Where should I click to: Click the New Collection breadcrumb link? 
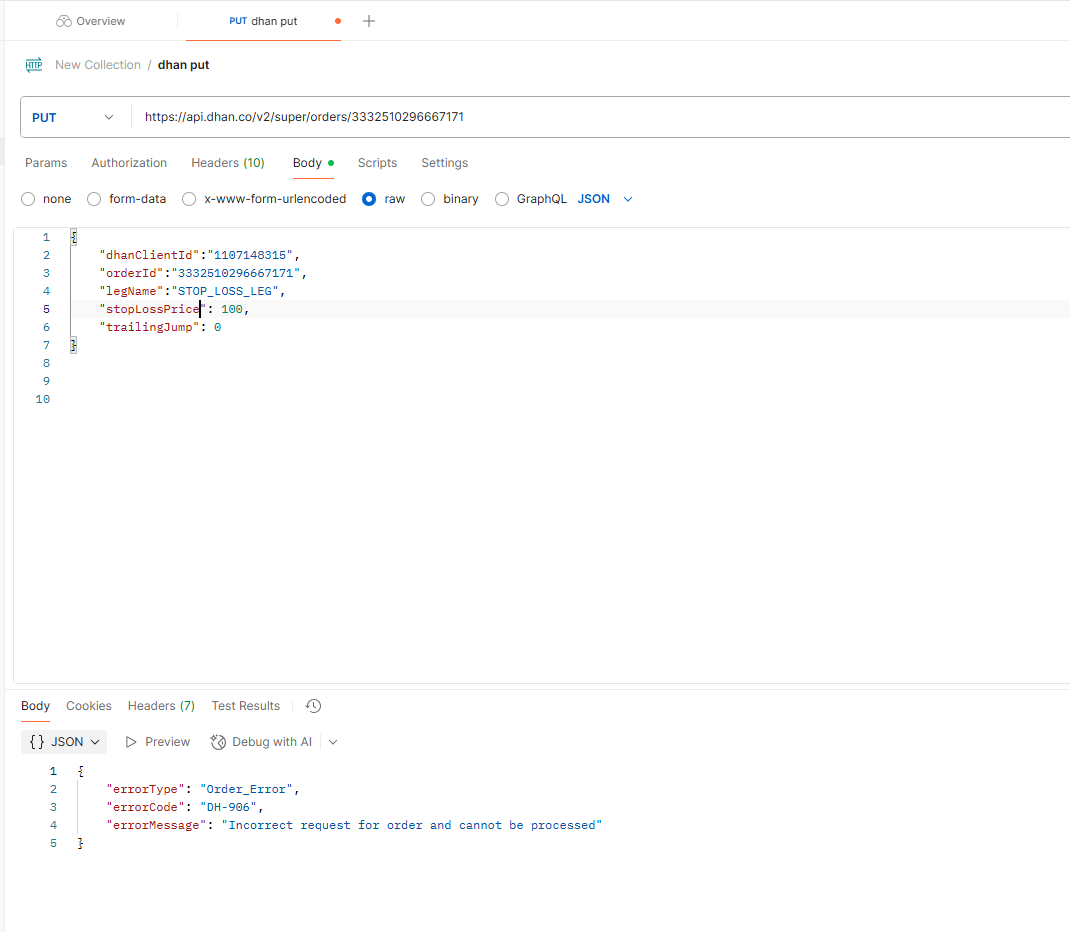coord(98,65)
